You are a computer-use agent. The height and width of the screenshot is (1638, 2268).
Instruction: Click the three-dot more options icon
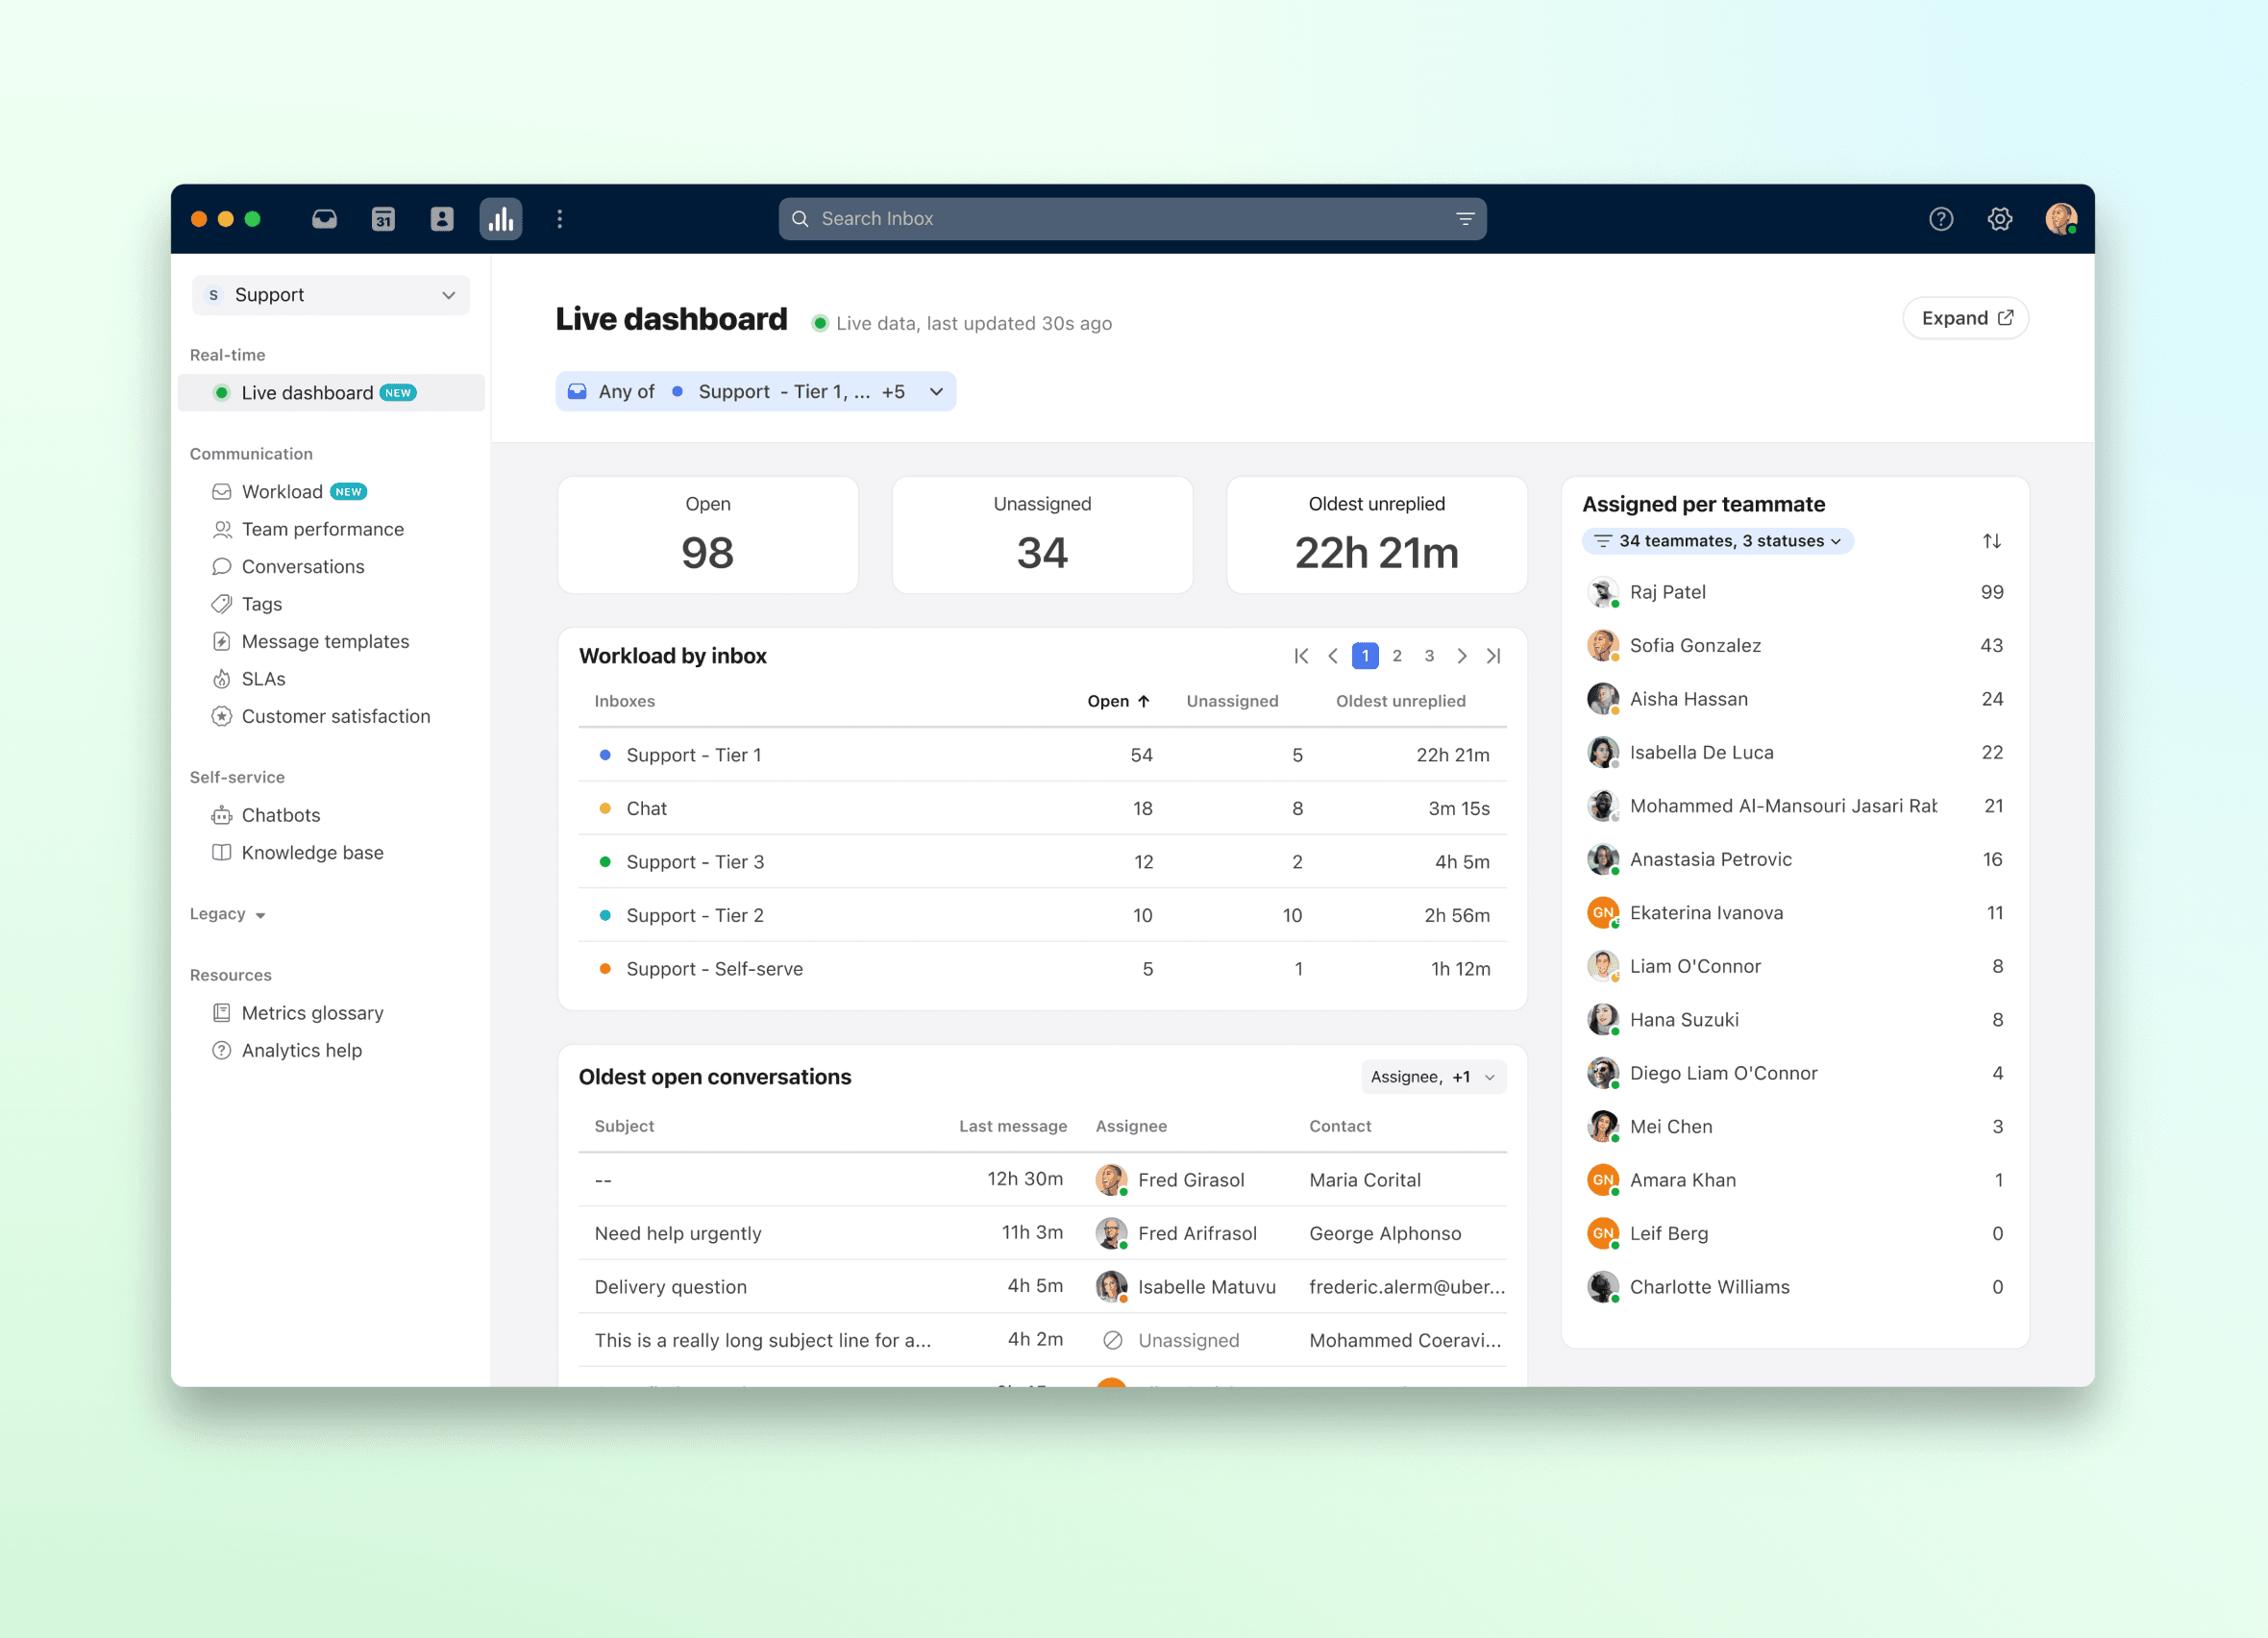[x=560, y=219]
